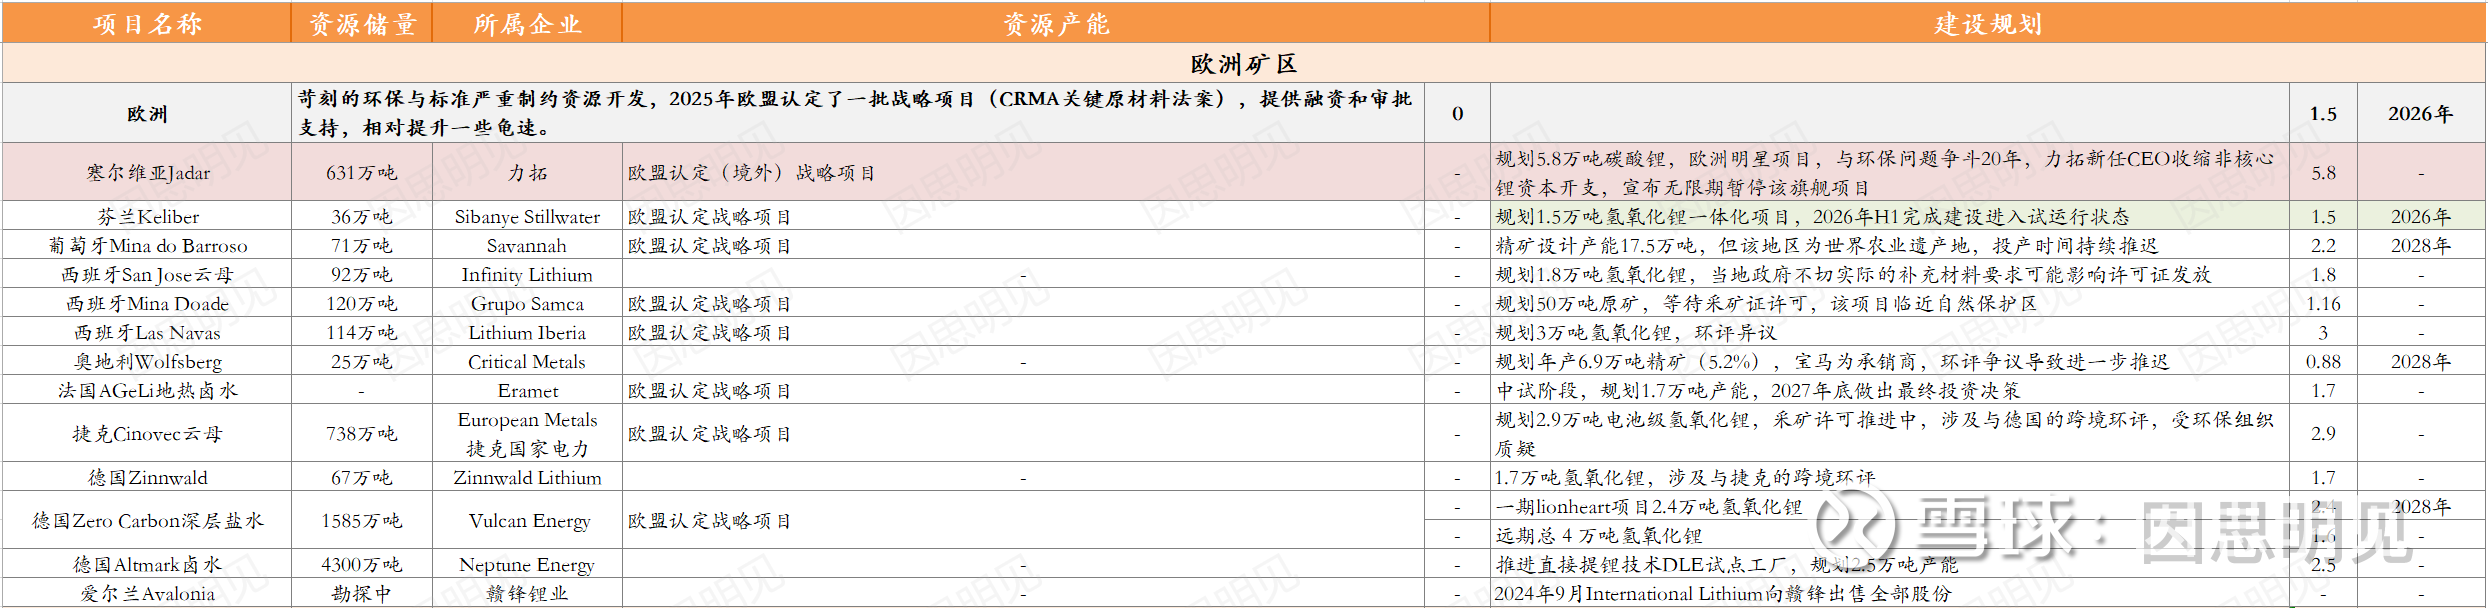Screen dimensions: 2488x608
Task: Click the 芬兰Keliber project cell
Action: point(146,216)
